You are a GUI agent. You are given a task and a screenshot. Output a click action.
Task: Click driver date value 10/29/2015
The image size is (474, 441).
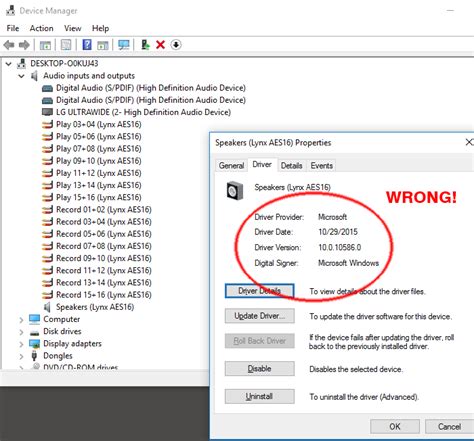tap(338, 232)
